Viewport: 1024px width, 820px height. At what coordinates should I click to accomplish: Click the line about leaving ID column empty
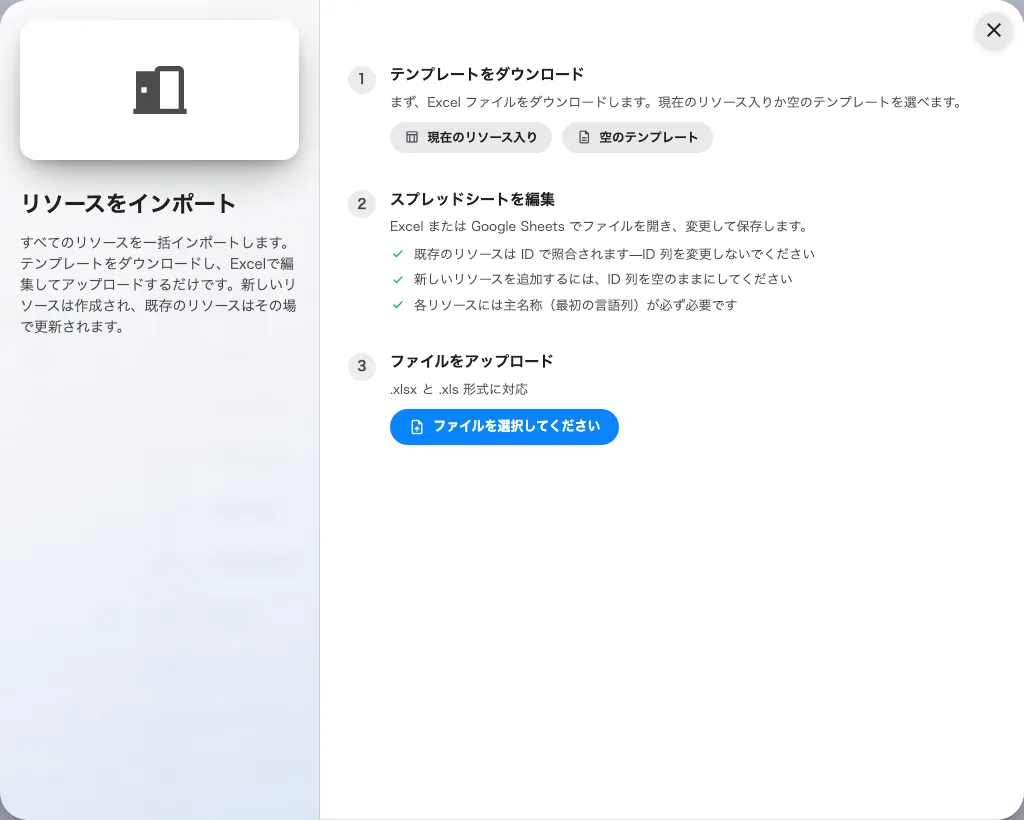click(603, 279)
